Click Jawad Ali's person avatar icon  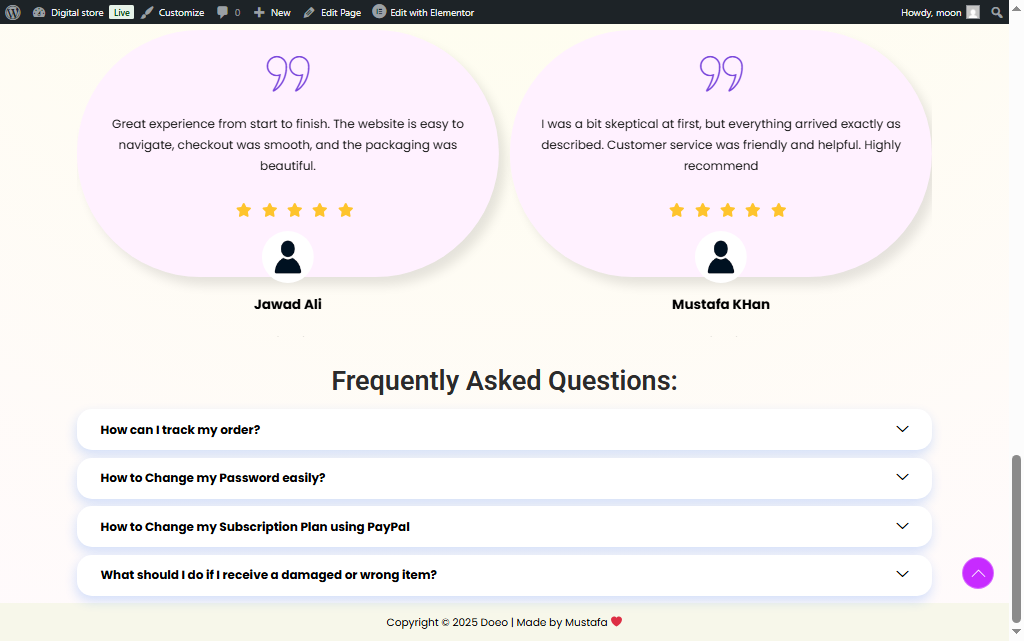pyautogui.click(x=288, y=256)
